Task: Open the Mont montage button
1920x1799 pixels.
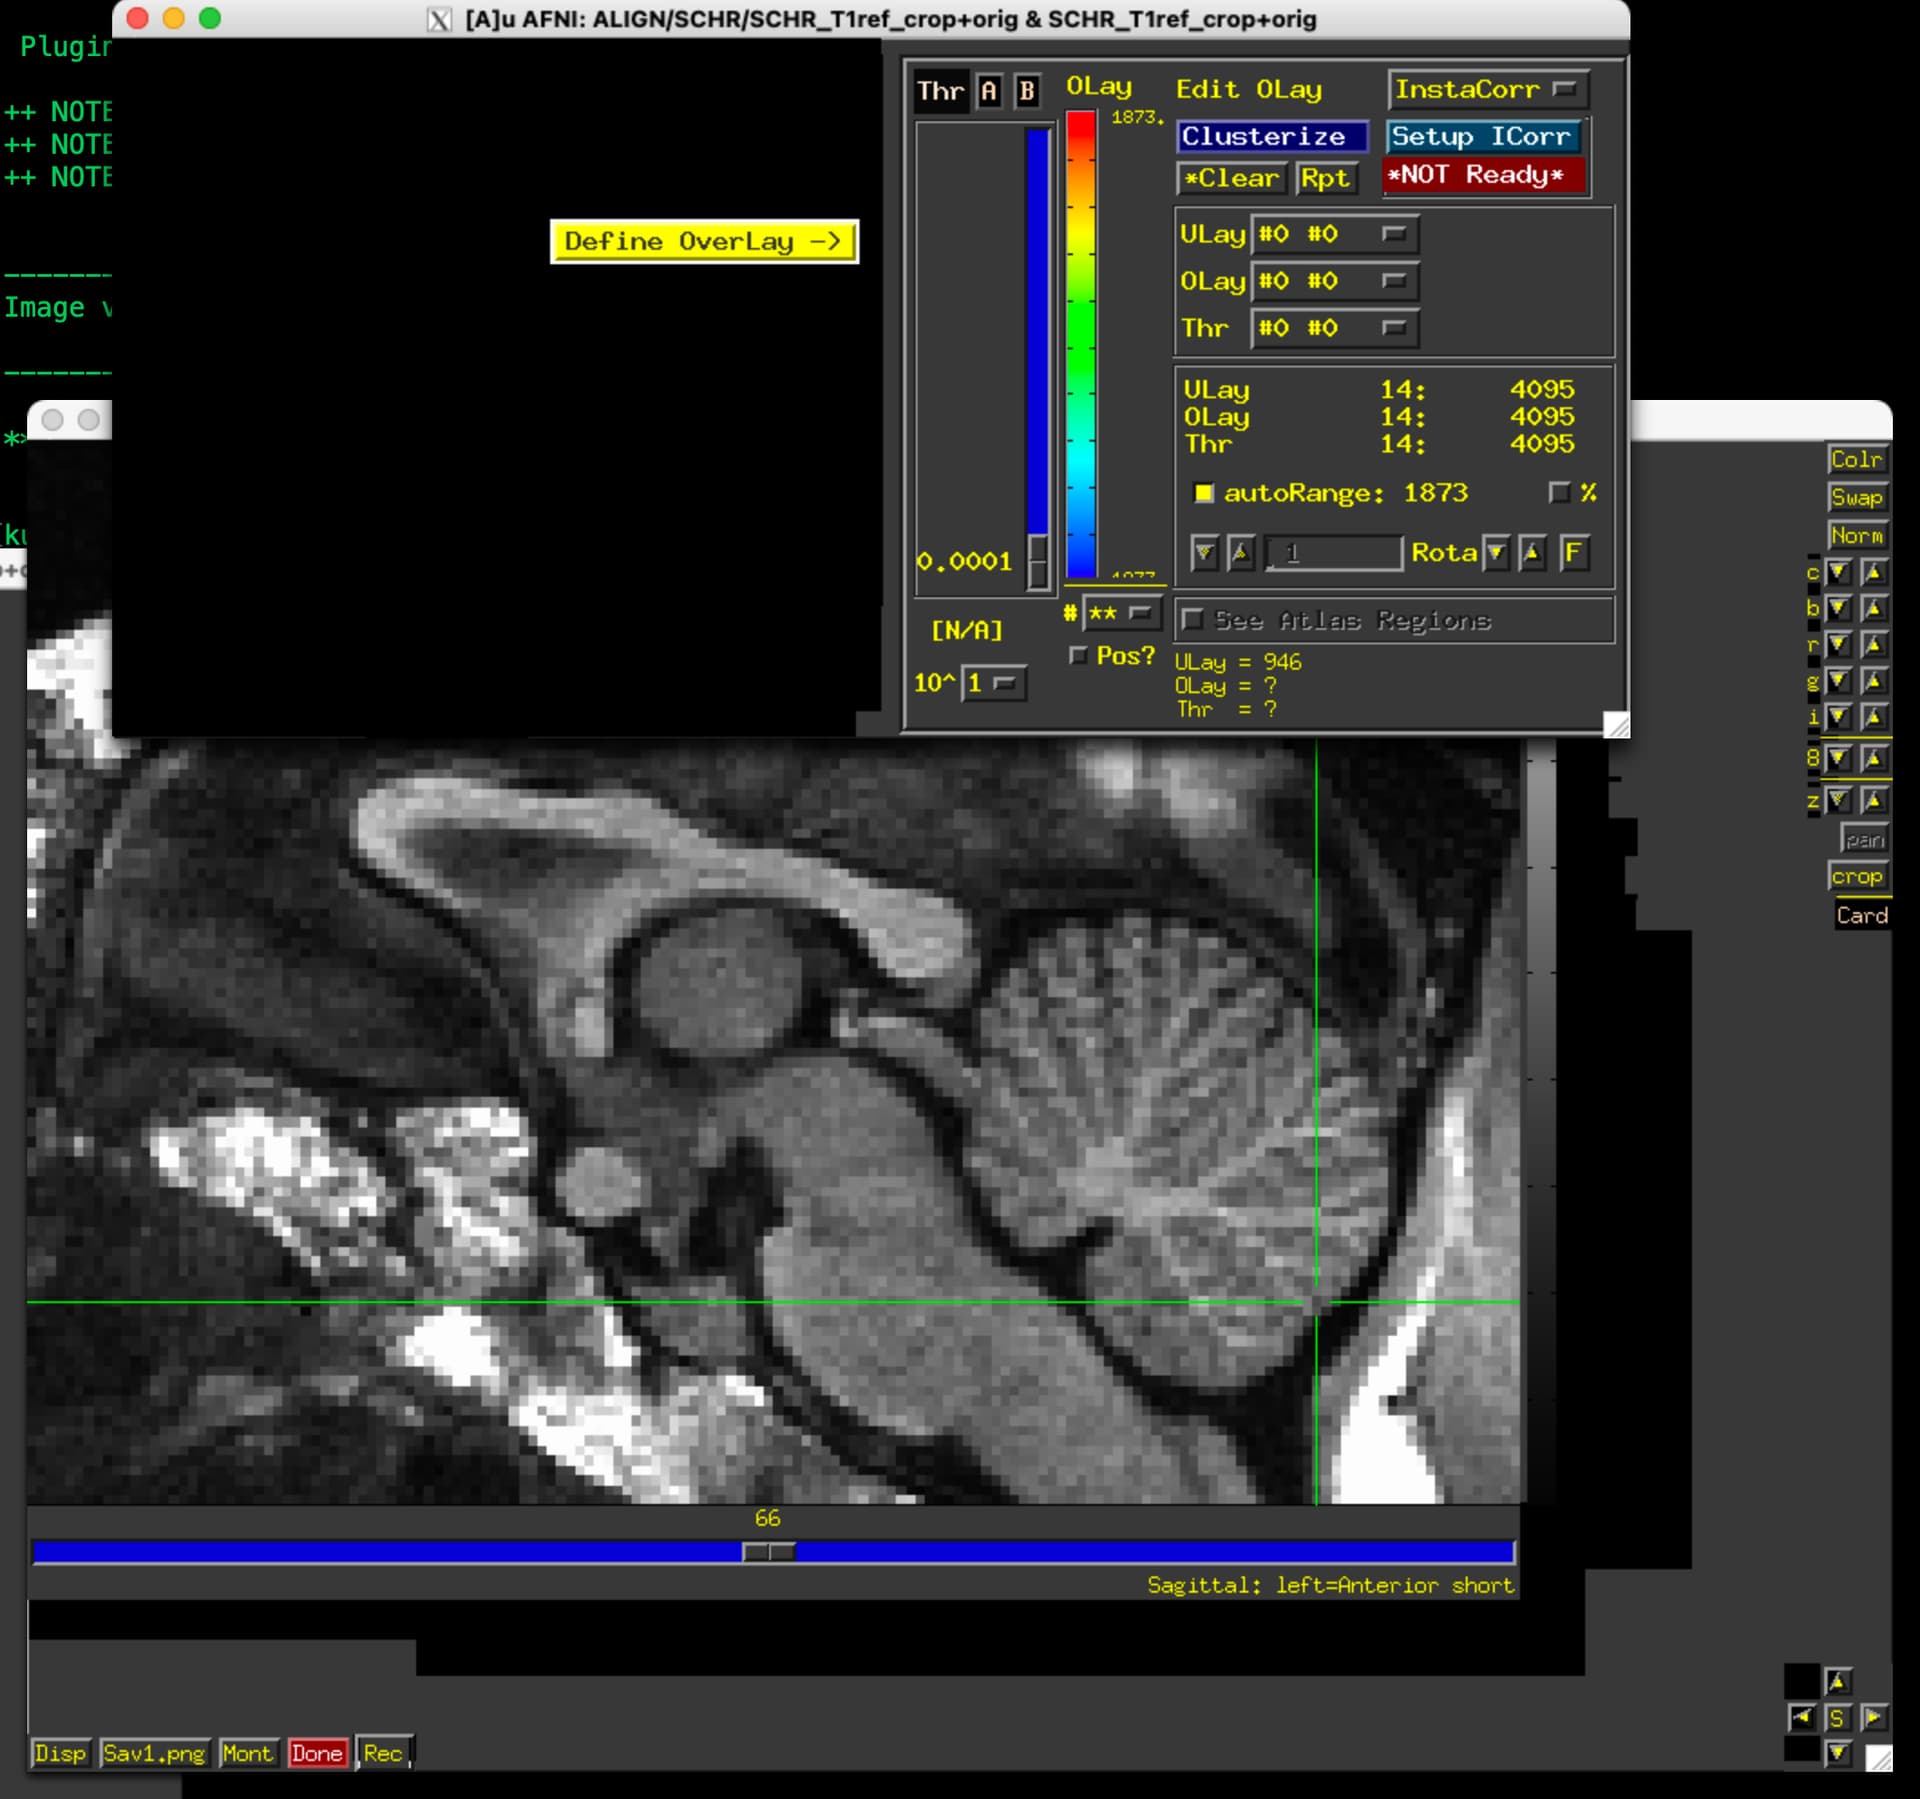Action: [x=247, y=1753]
